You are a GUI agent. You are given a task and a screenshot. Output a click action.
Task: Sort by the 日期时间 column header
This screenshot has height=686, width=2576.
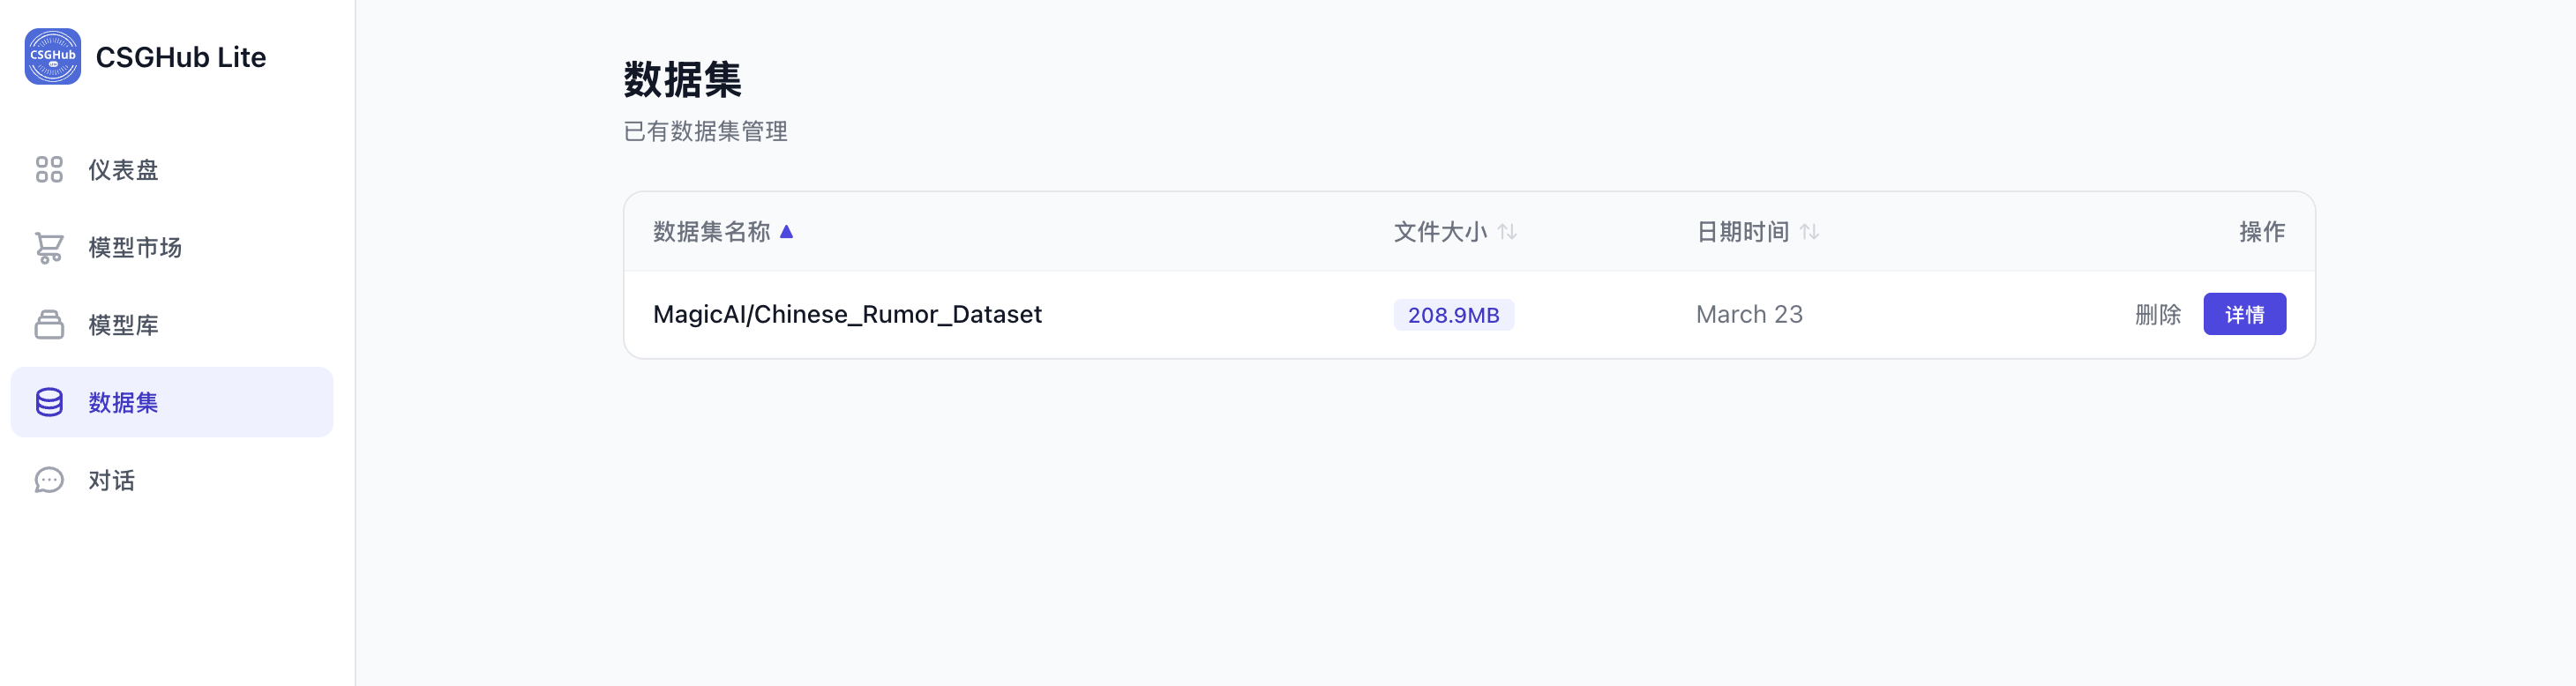click(x=1742, y=232)
